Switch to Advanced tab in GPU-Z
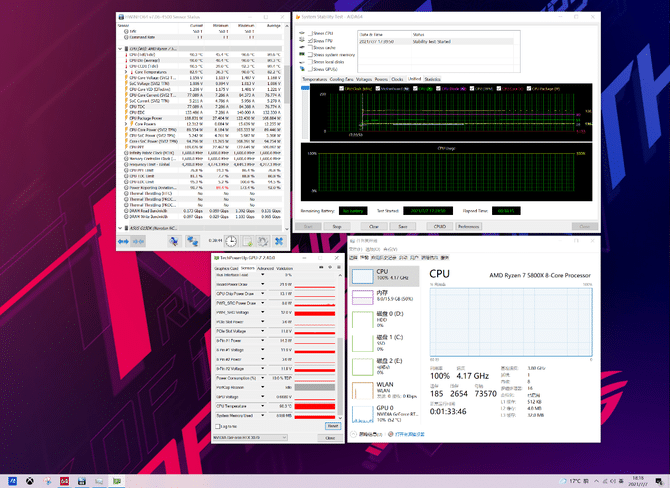The image size is (670, 488). 265,268
